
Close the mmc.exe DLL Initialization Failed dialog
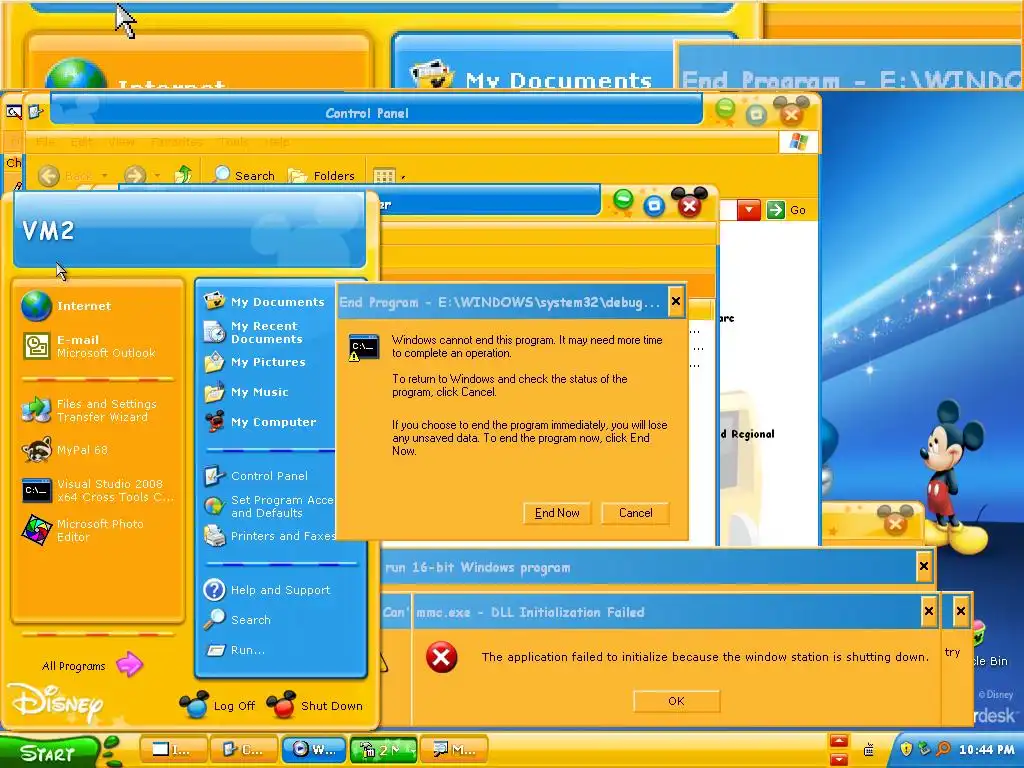pyautogui.click(x=929, y=612)
